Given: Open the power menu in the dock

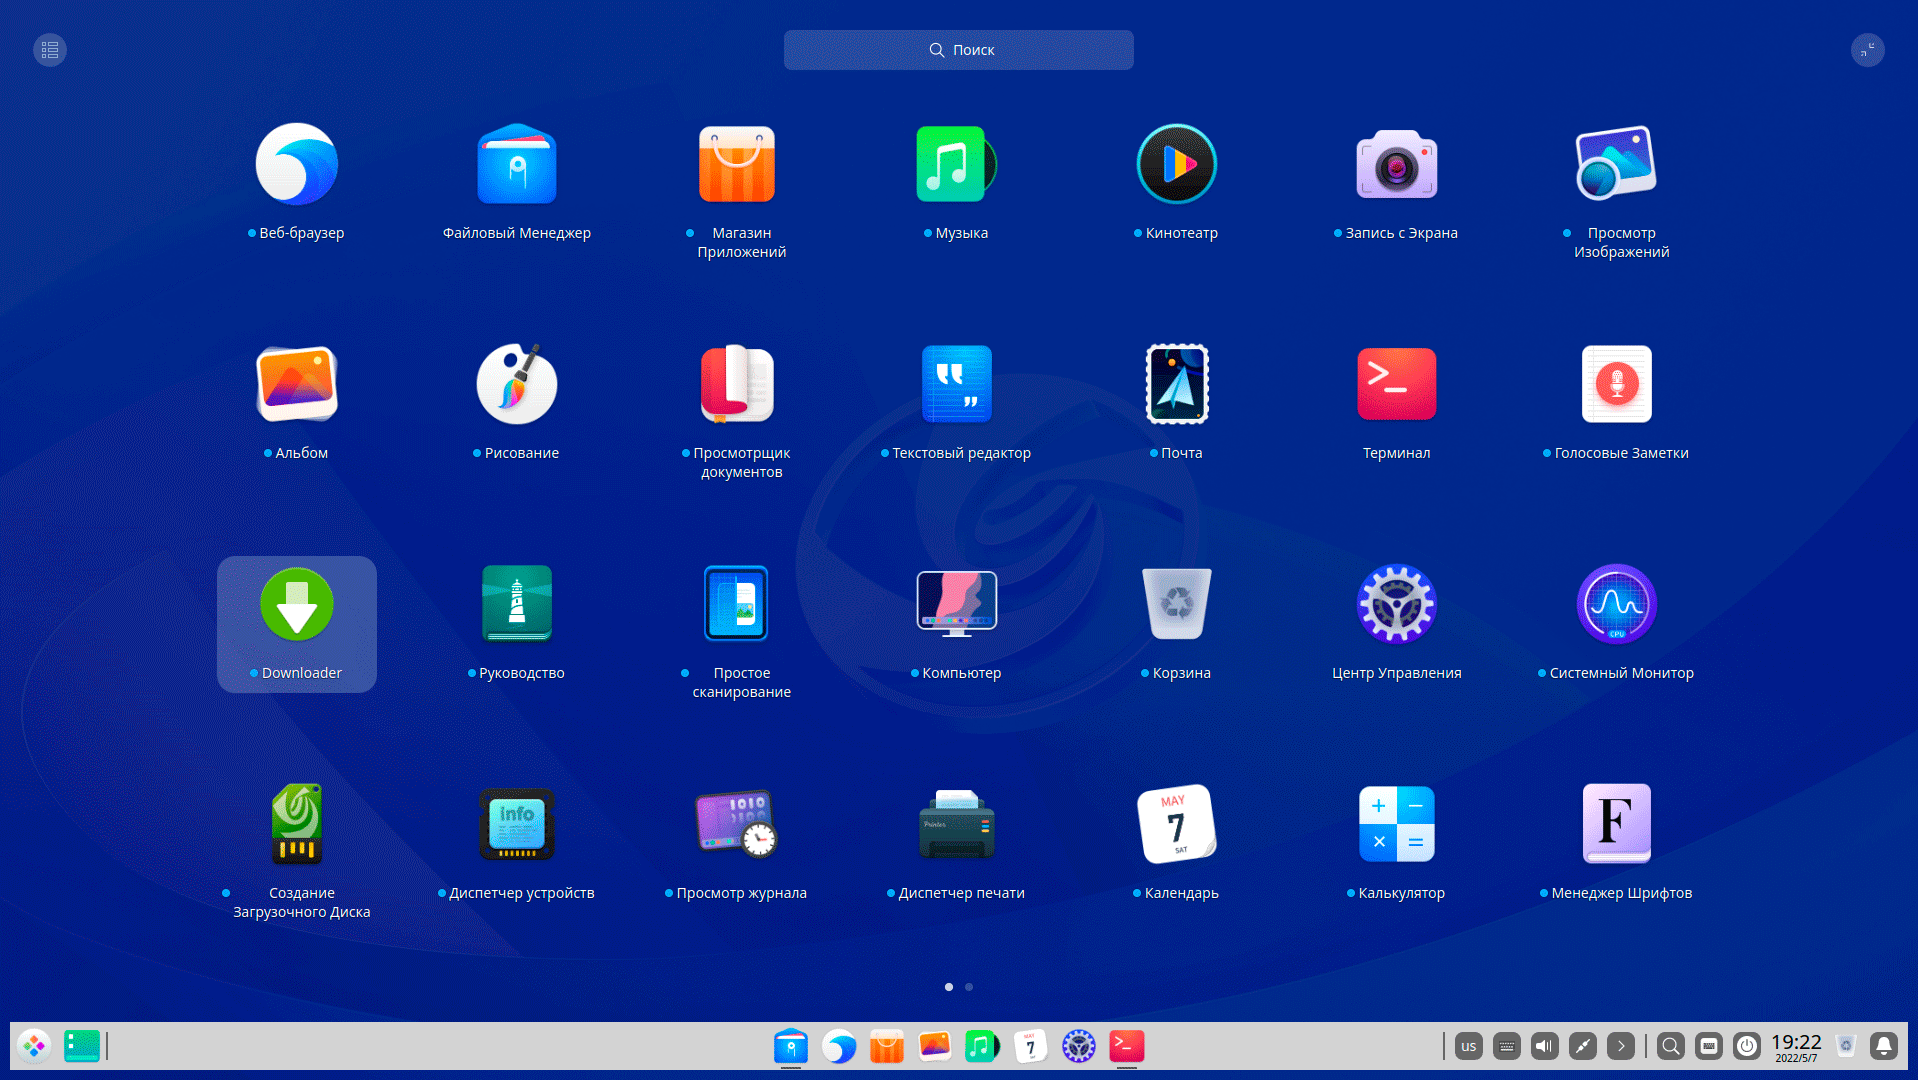Looking at the screenshot, I should coord(1747,1047).
